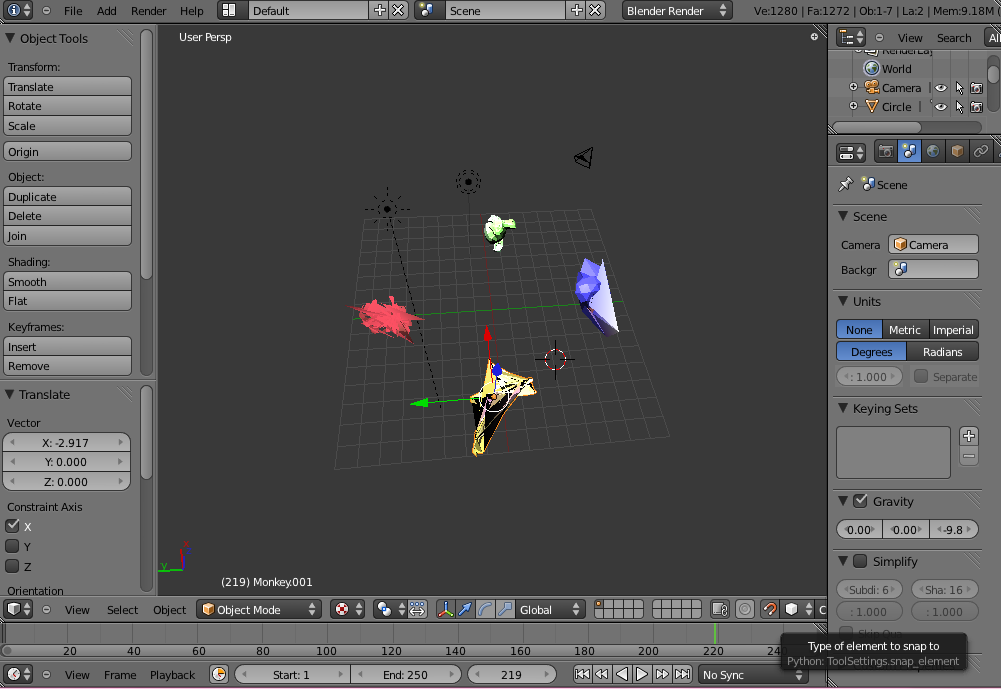Screen dimensions: 1001x689
Task: Open the Help menu
Action: [192, 11]
